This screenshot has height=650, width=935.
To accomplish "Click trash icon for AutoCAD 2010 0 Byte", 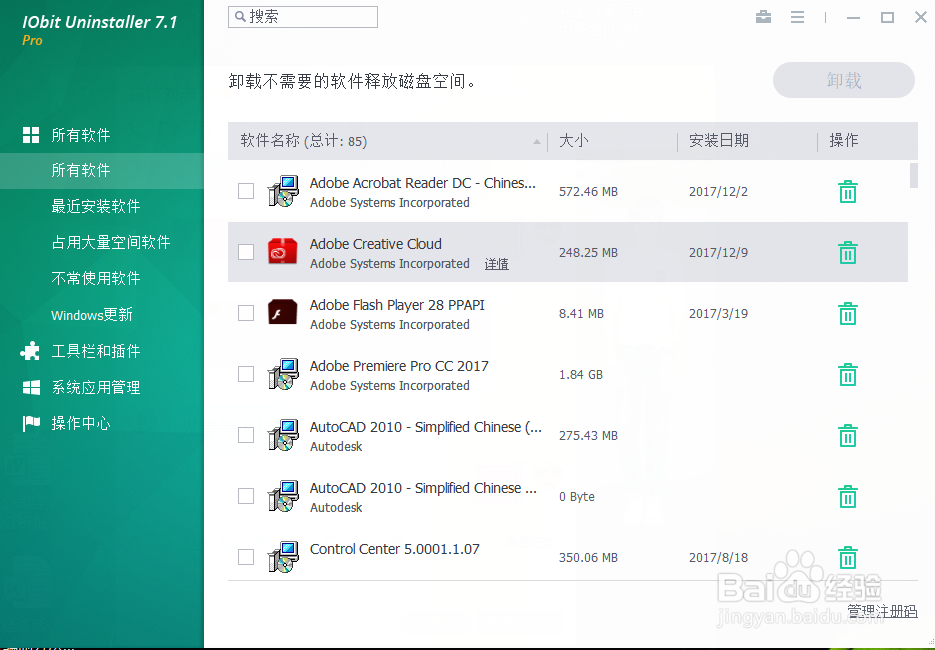I will click(847, 497).
